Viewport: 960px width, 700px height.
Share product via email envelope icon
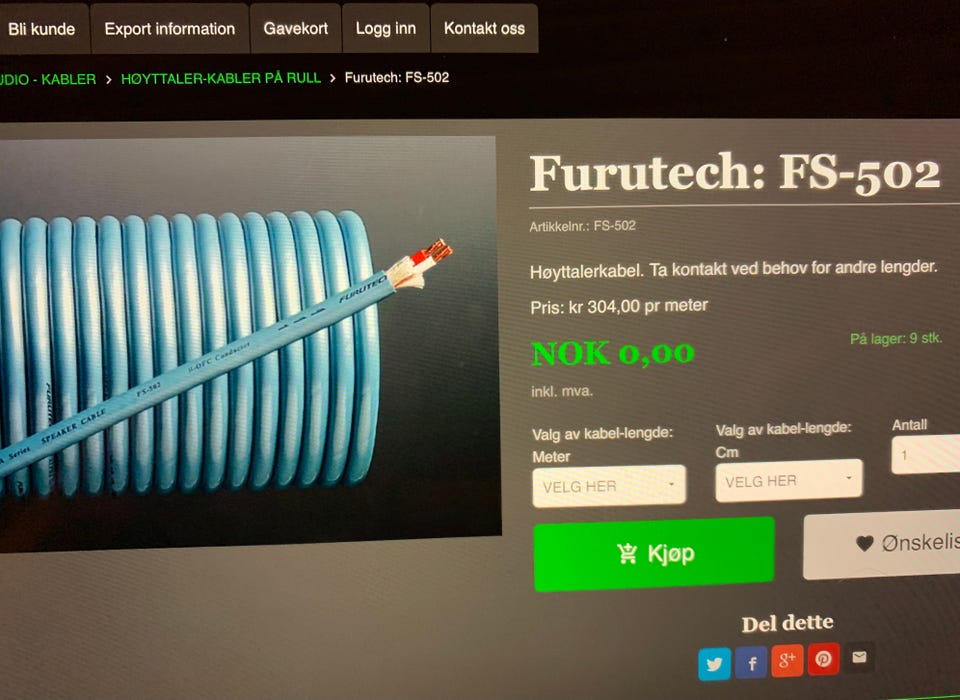click(x=859, y=657)
